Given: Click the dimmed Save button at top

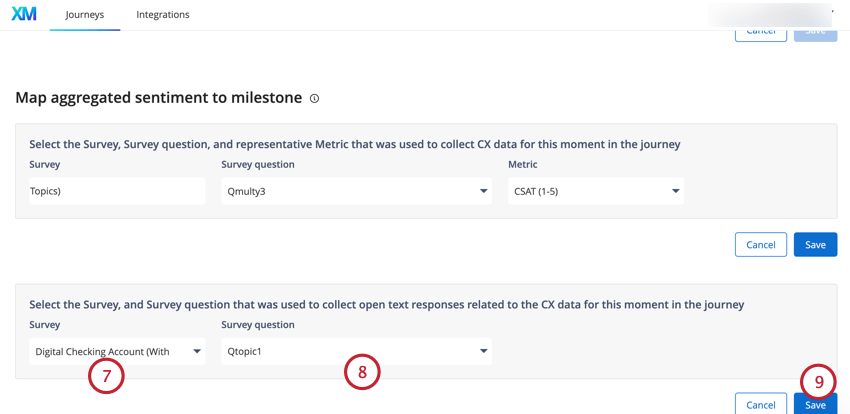Looking at the screenshot, I should [815, 35].
